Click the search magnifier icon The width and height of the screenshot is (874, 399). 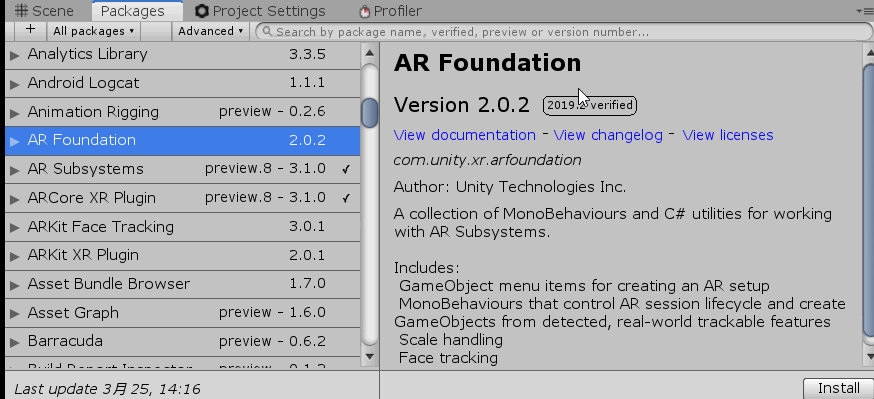[268, 32]
